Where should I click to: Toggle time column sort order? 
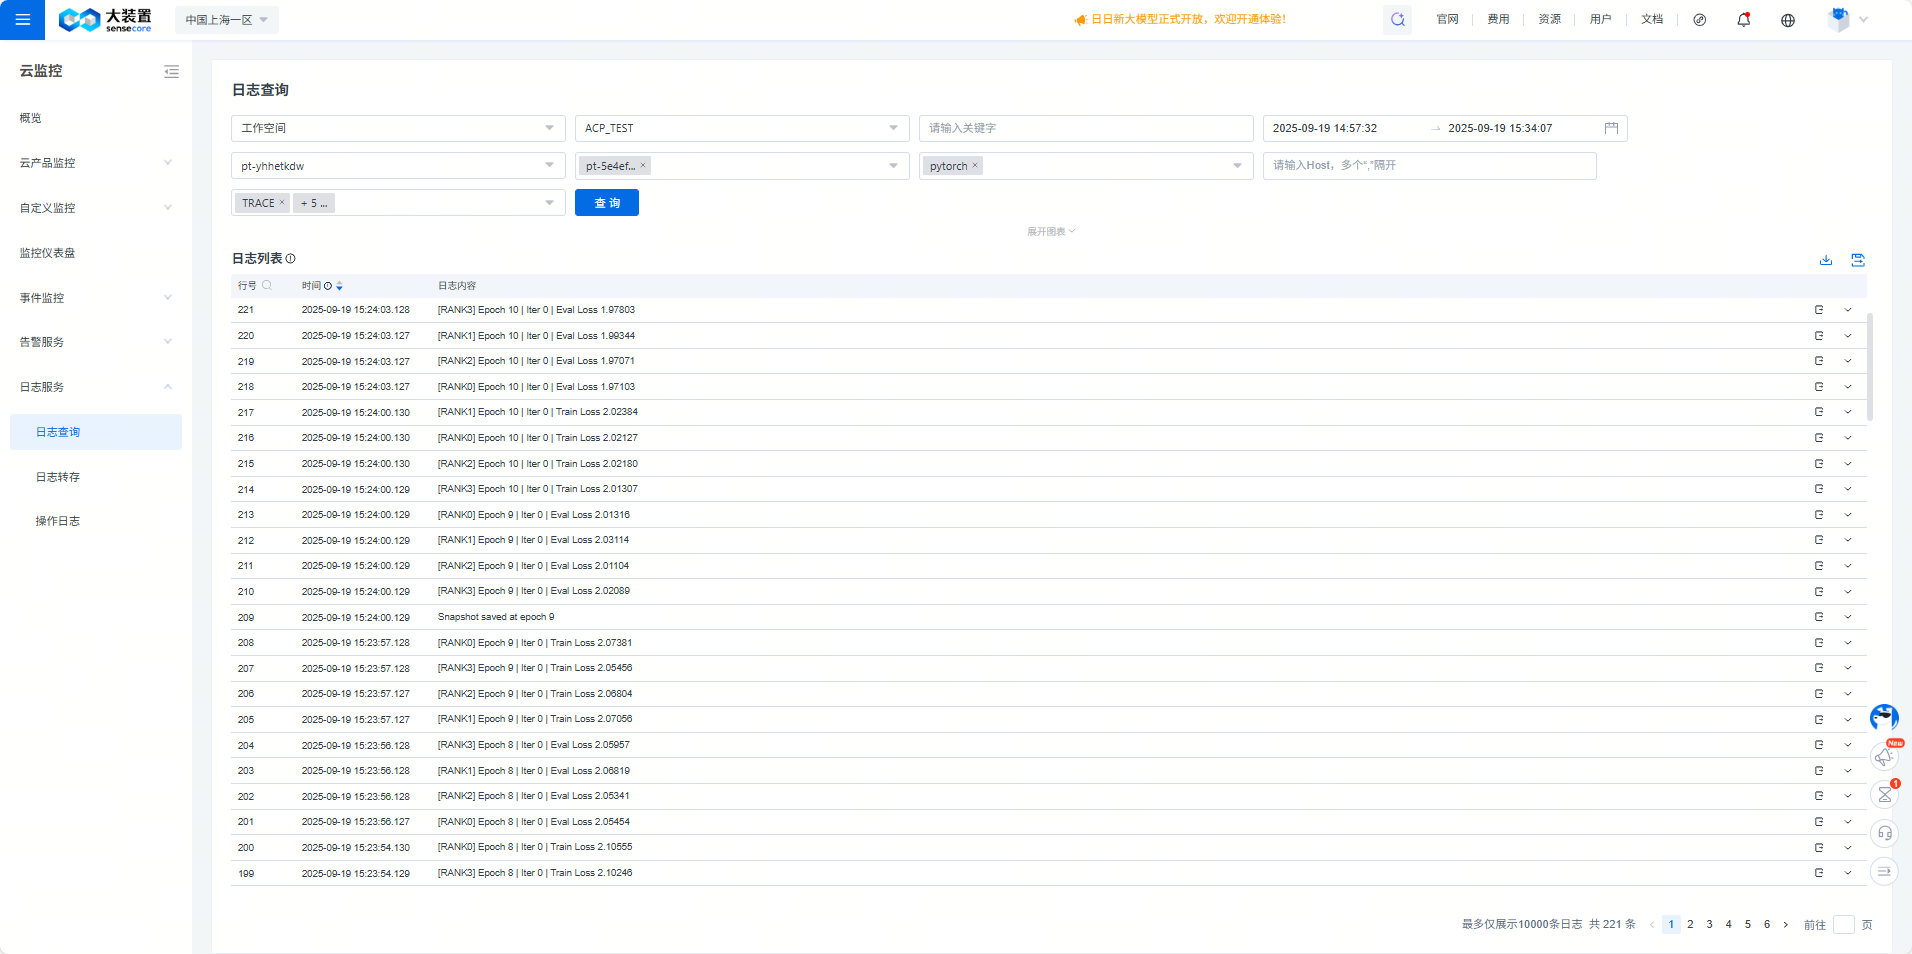pyautogui.click(x=339, y=286)
